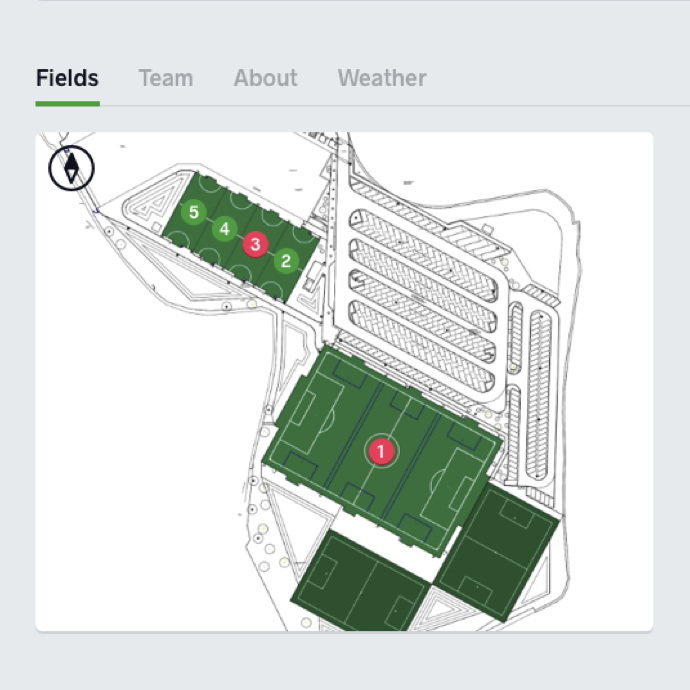Choose green field marker number 4
The height and width of the screenshot is (690, 690).
pyautogui.click(x=225, y=229)
